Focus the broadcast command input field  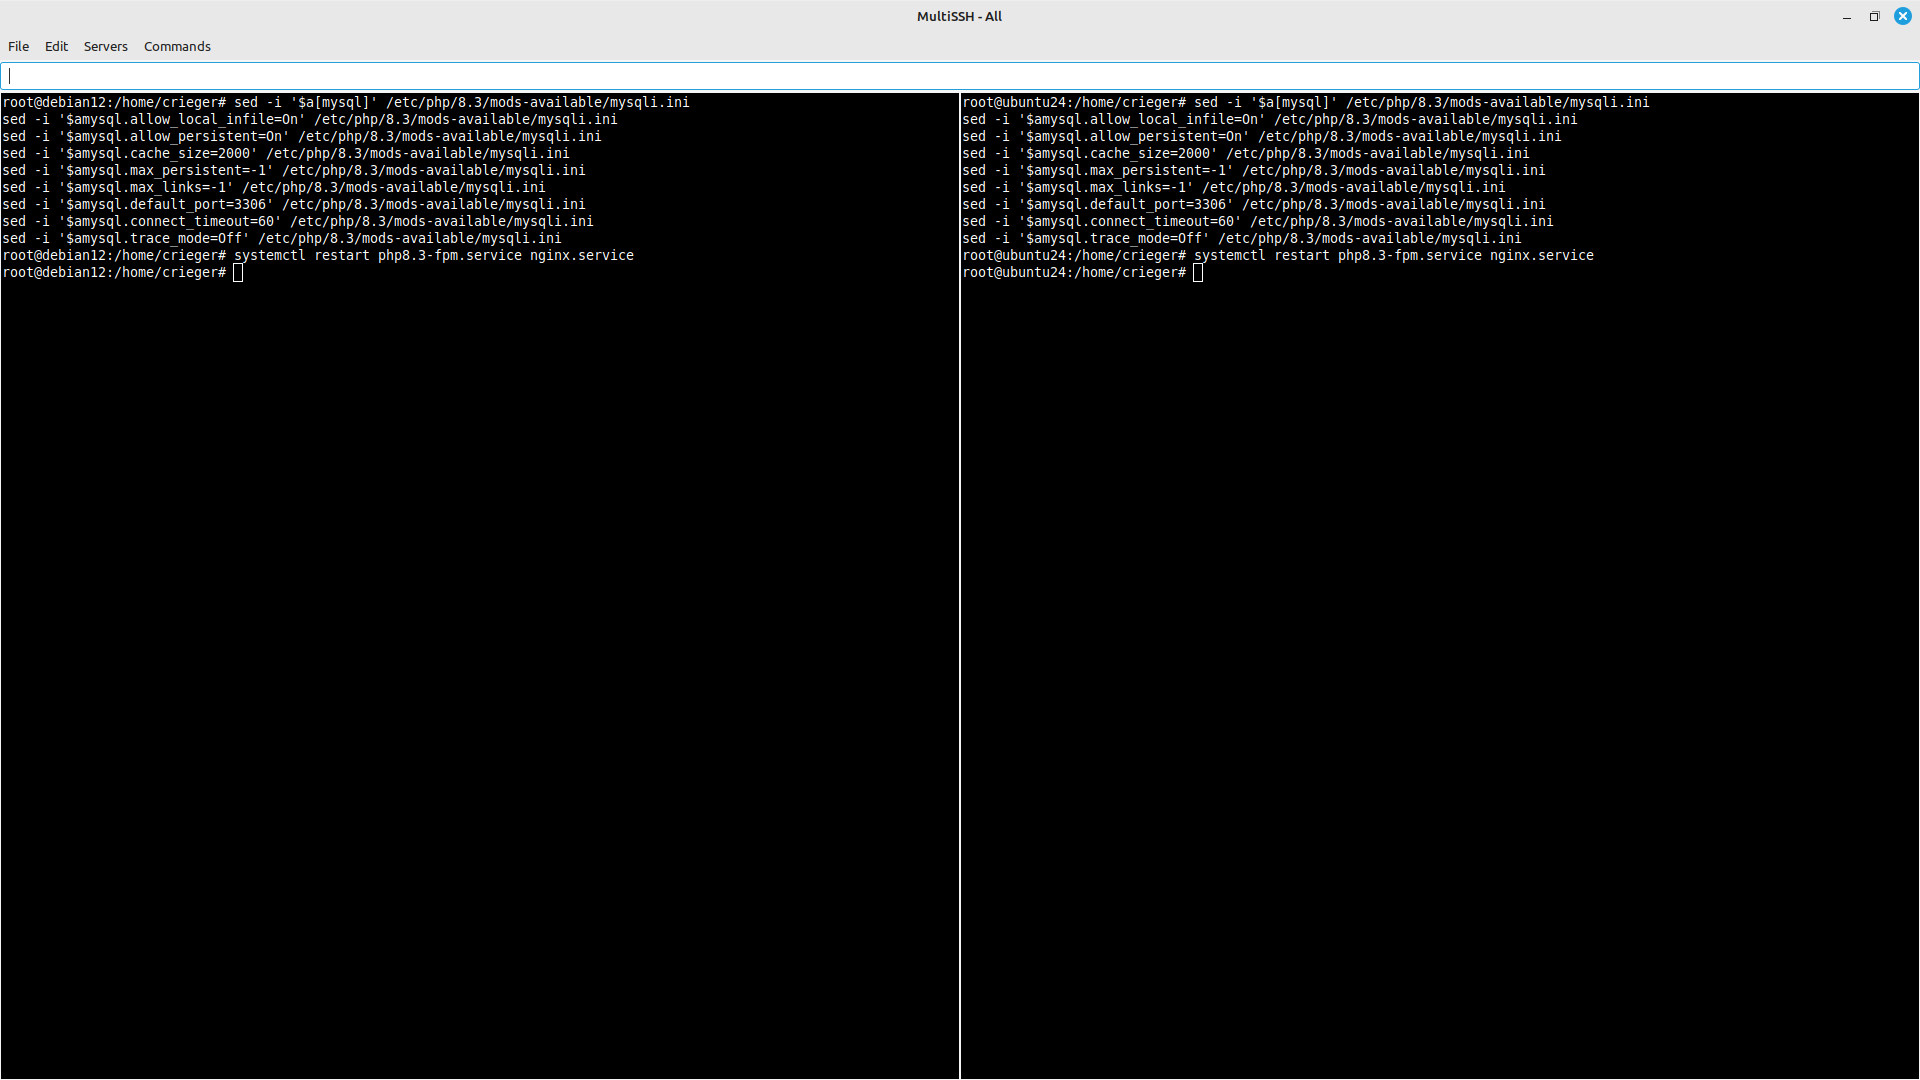960,76
